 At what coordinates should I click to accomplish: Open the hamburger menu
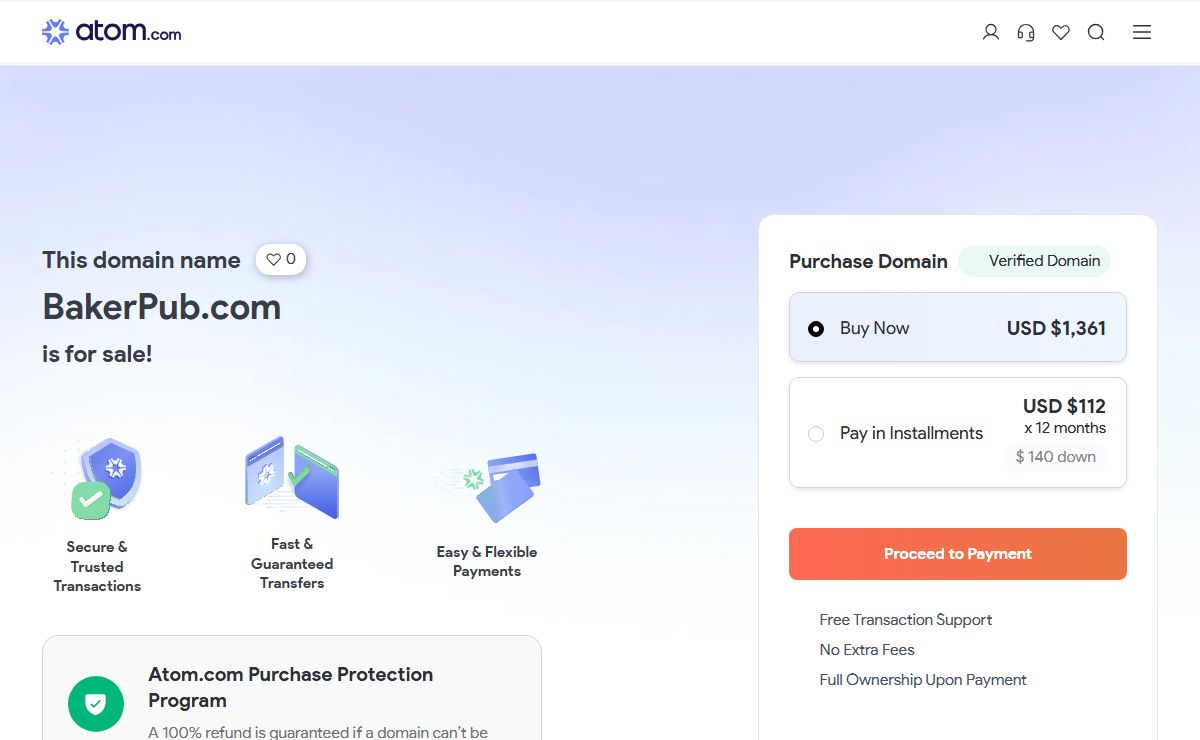1142,32
